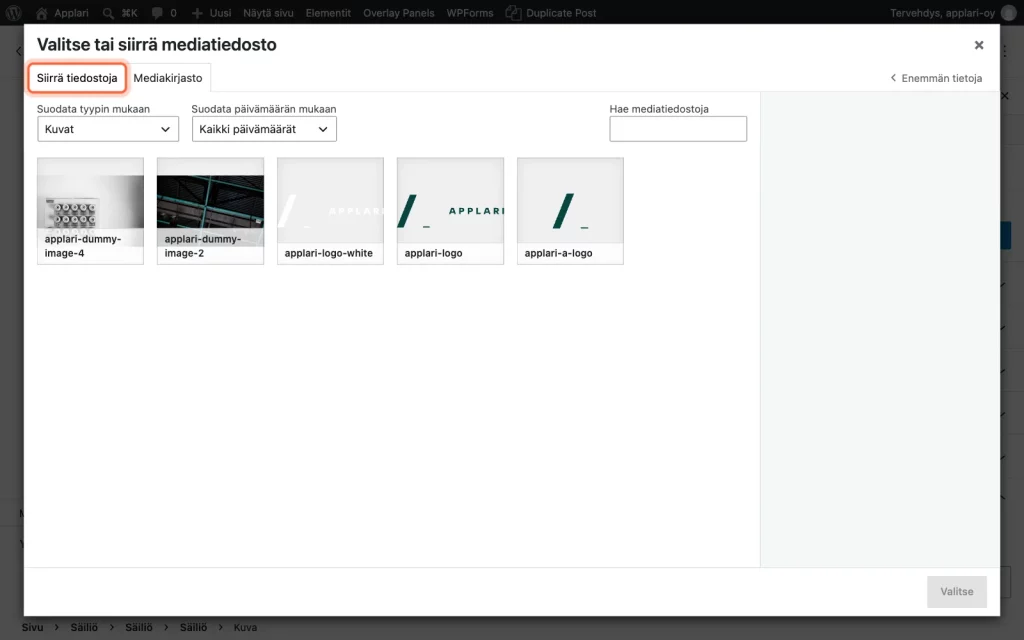Click the WordPress logo in admin bar
Screen dimensions: 1024x640
(x=14, y=12)
